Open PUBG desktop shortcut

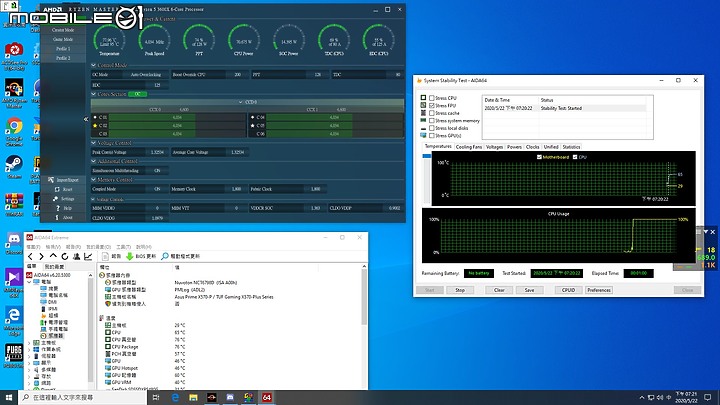click(x=14, y=354)
